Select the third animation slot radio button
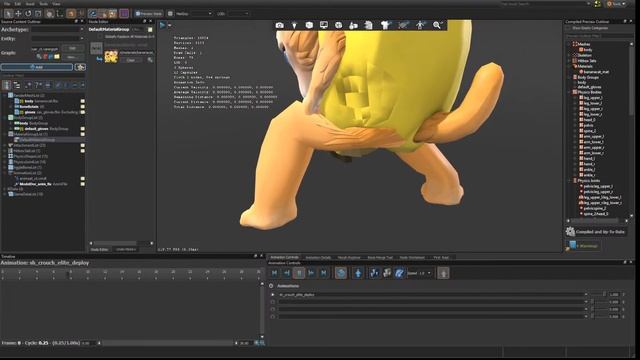The height and width of the screenshot is (360, 640). tap(273, 309)
